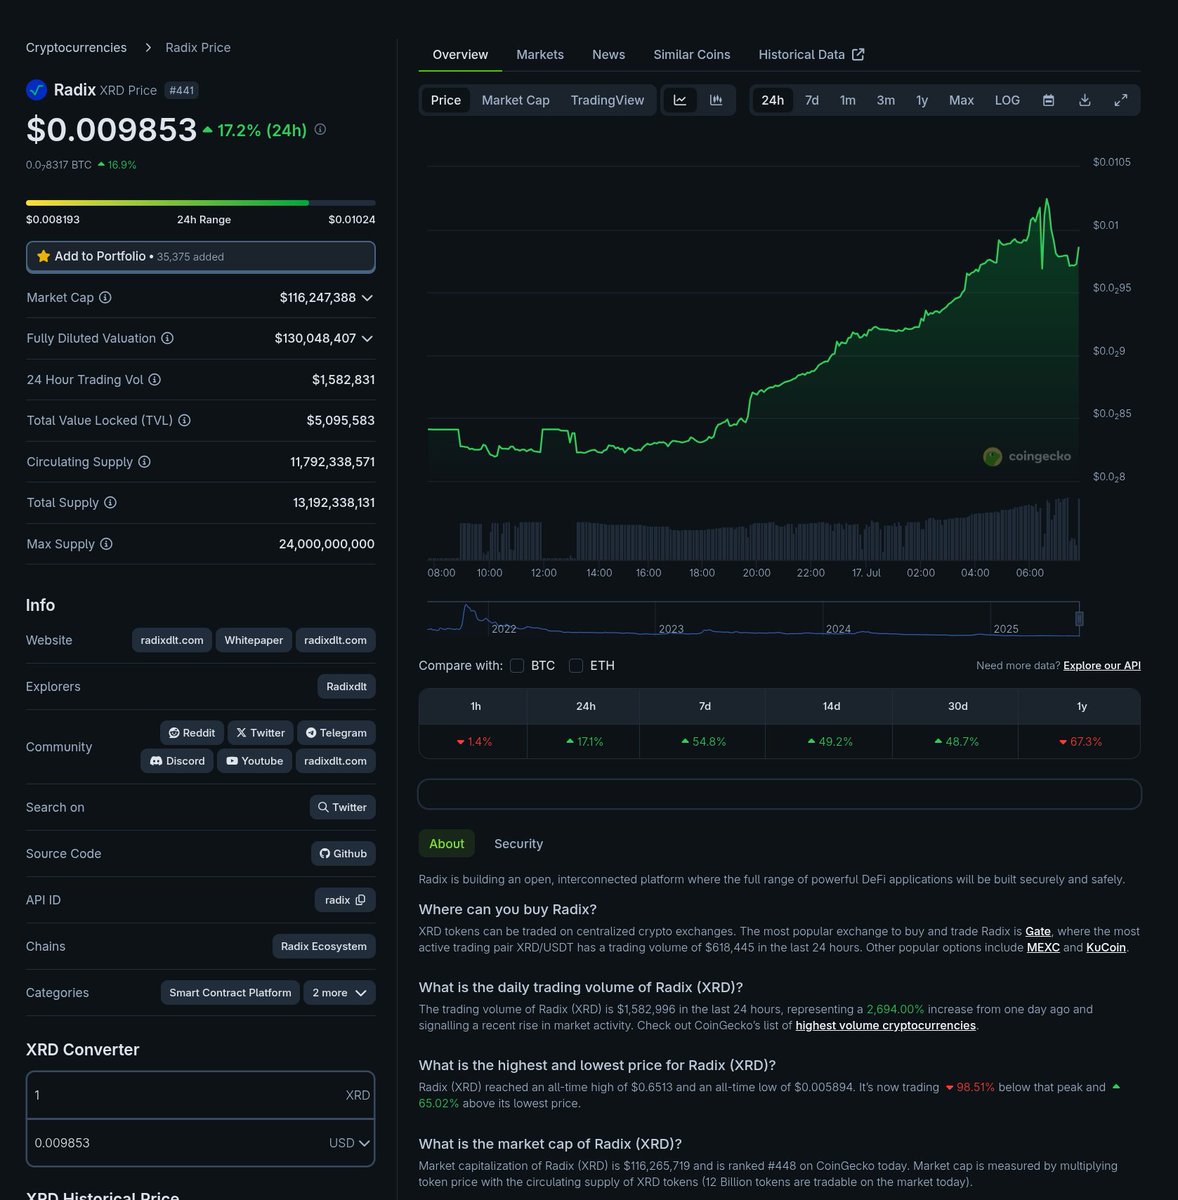Expand the Fully Diluted Valuation chevron

pos(367,339)
